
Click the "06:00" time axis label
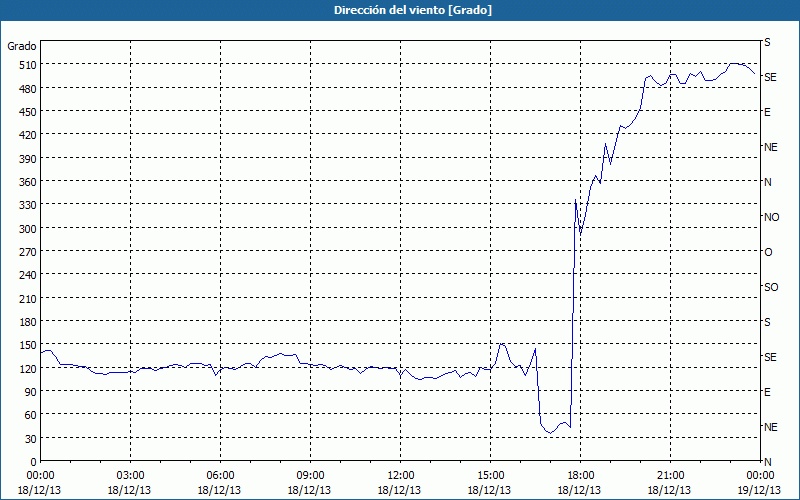pyautogui.click(x=220, y=476)
